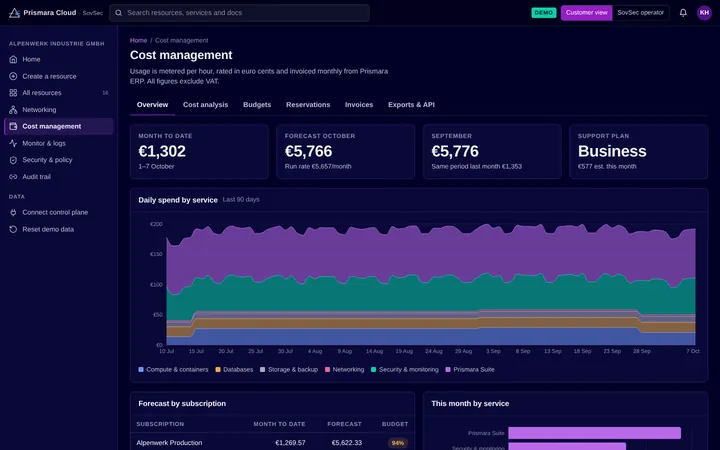Click the DEMO badge
720x450 pixels.
544,13
